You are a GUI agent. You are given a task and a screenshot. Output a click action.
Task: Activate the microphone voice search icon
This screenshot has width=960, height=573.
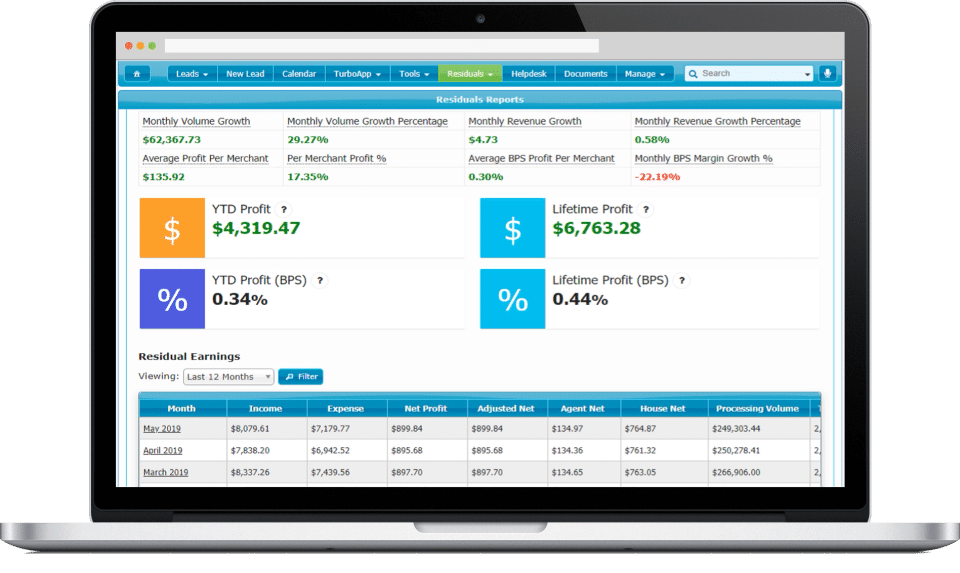[827, 73]
